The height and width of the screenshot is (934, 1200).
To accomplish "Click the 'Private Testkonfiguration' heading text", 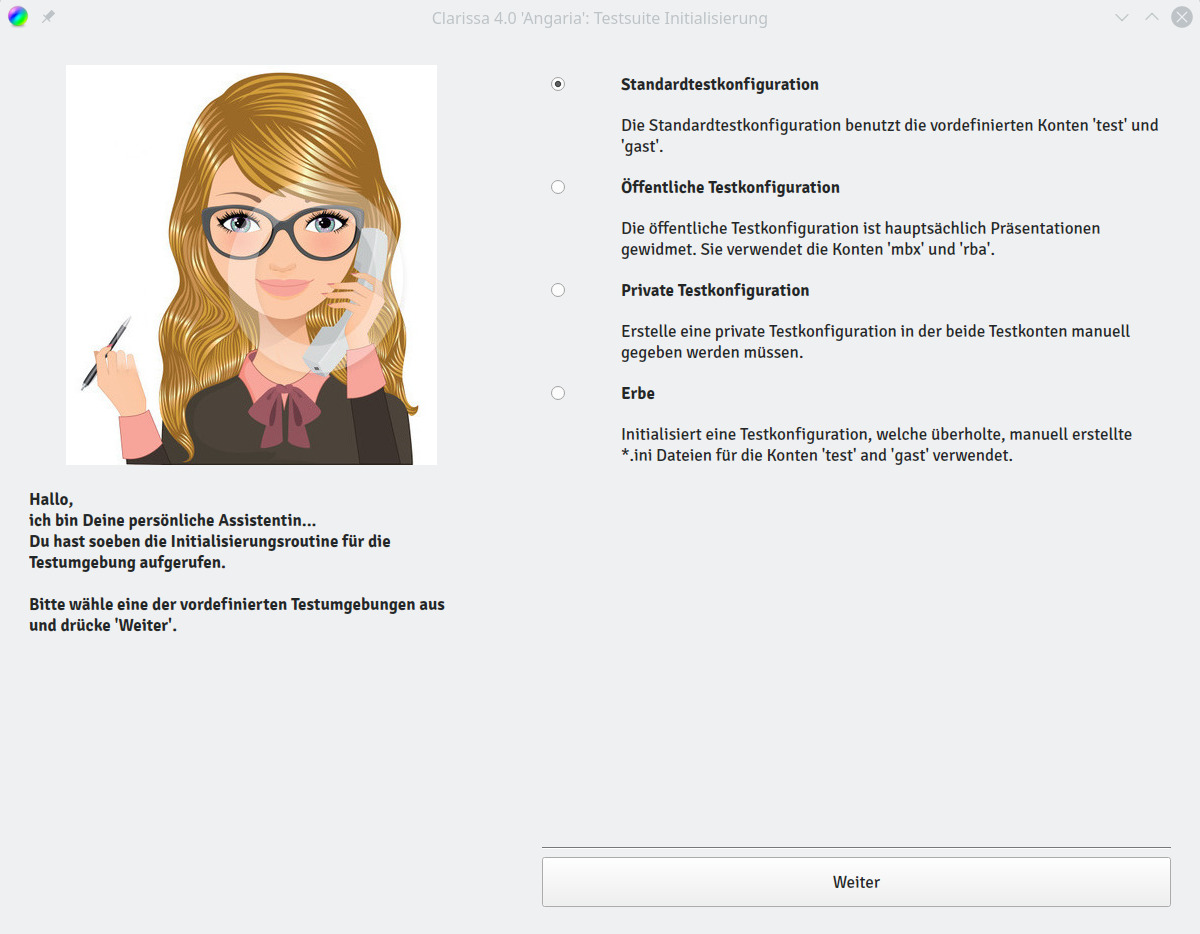I will (715, 290).
